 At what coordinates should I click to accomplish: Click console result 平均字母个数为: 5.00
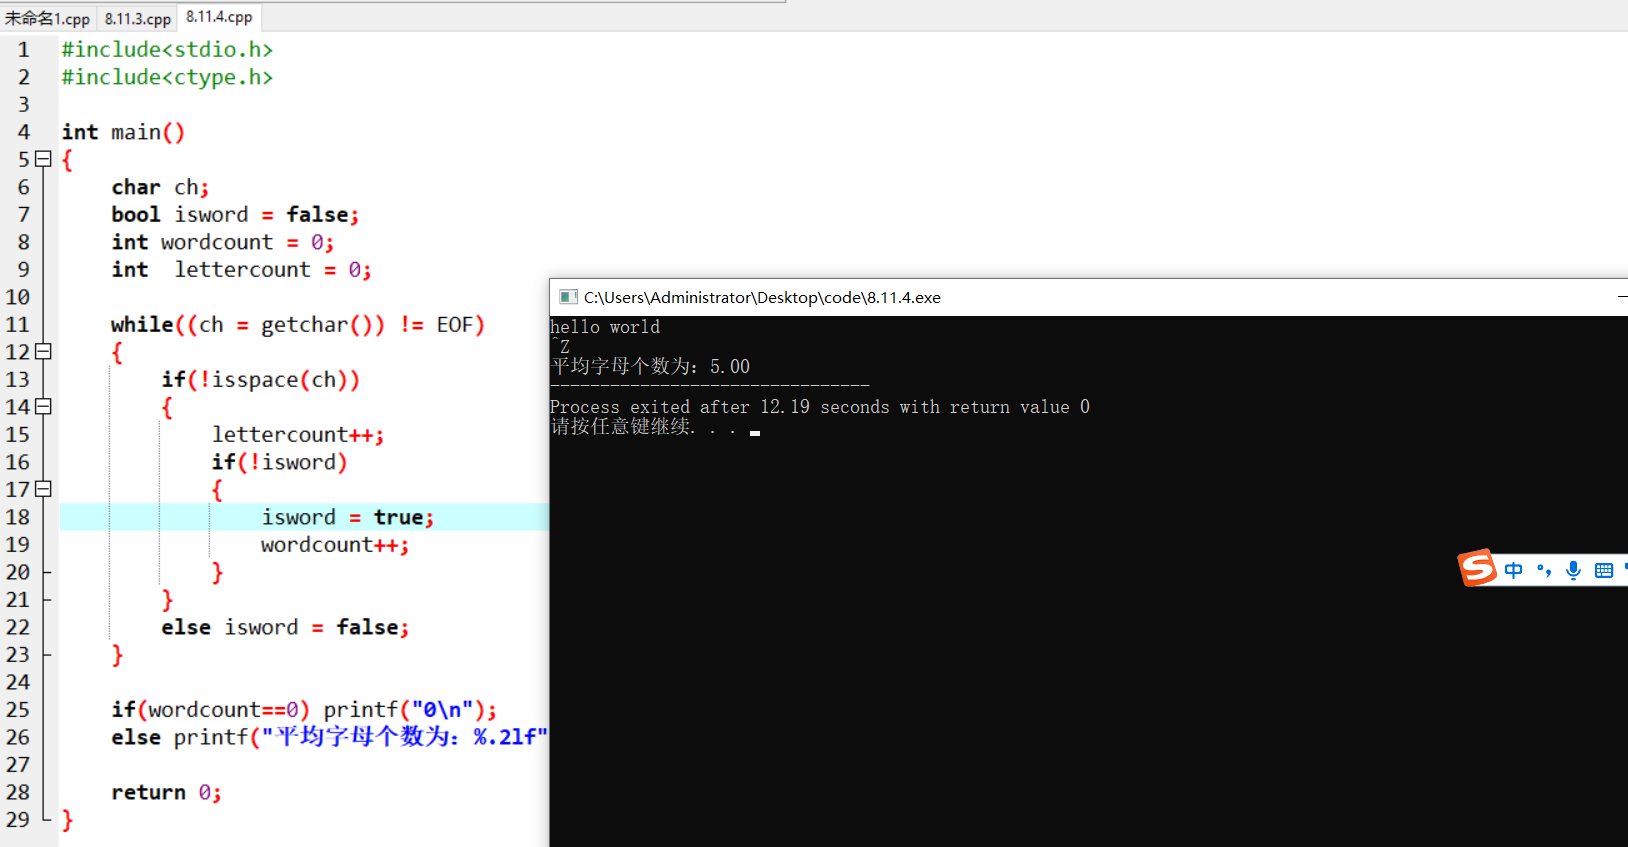(650, 366)
